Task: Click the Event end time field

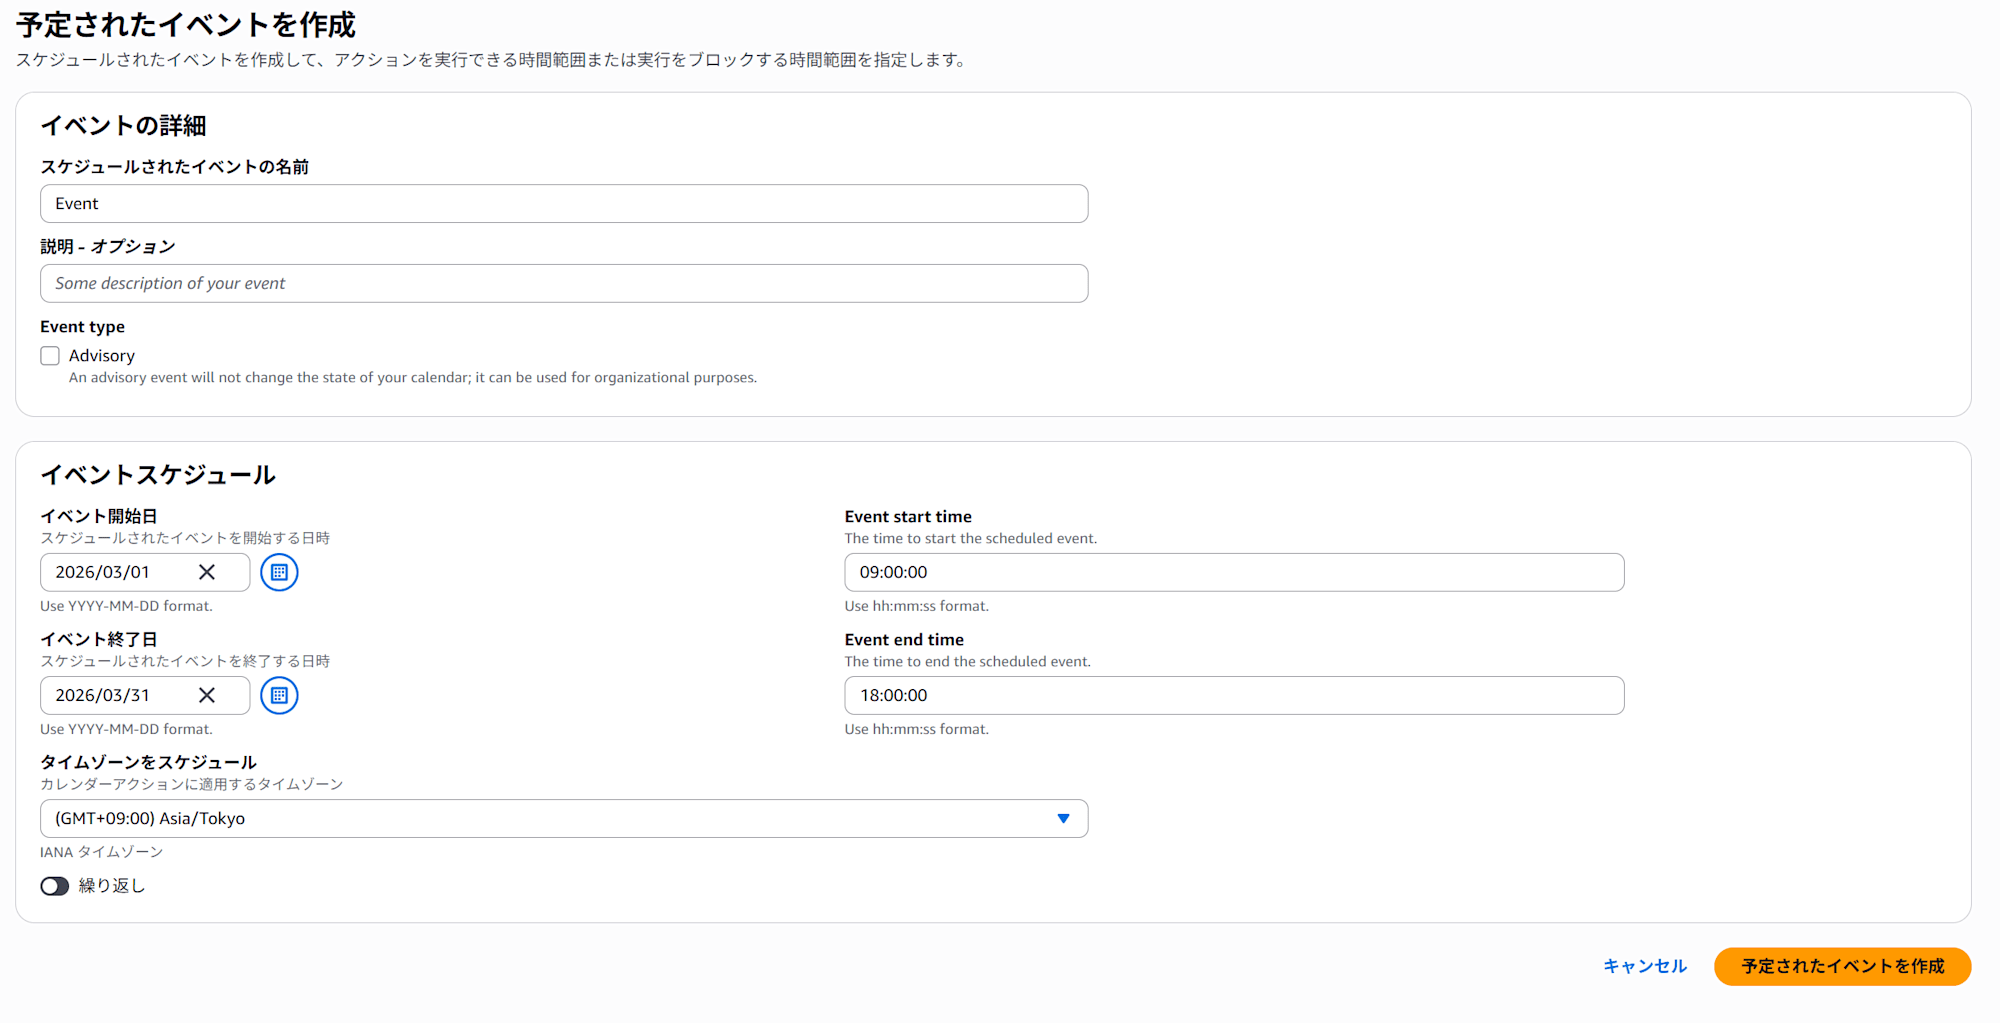Action: click(x=1234, y=695)
